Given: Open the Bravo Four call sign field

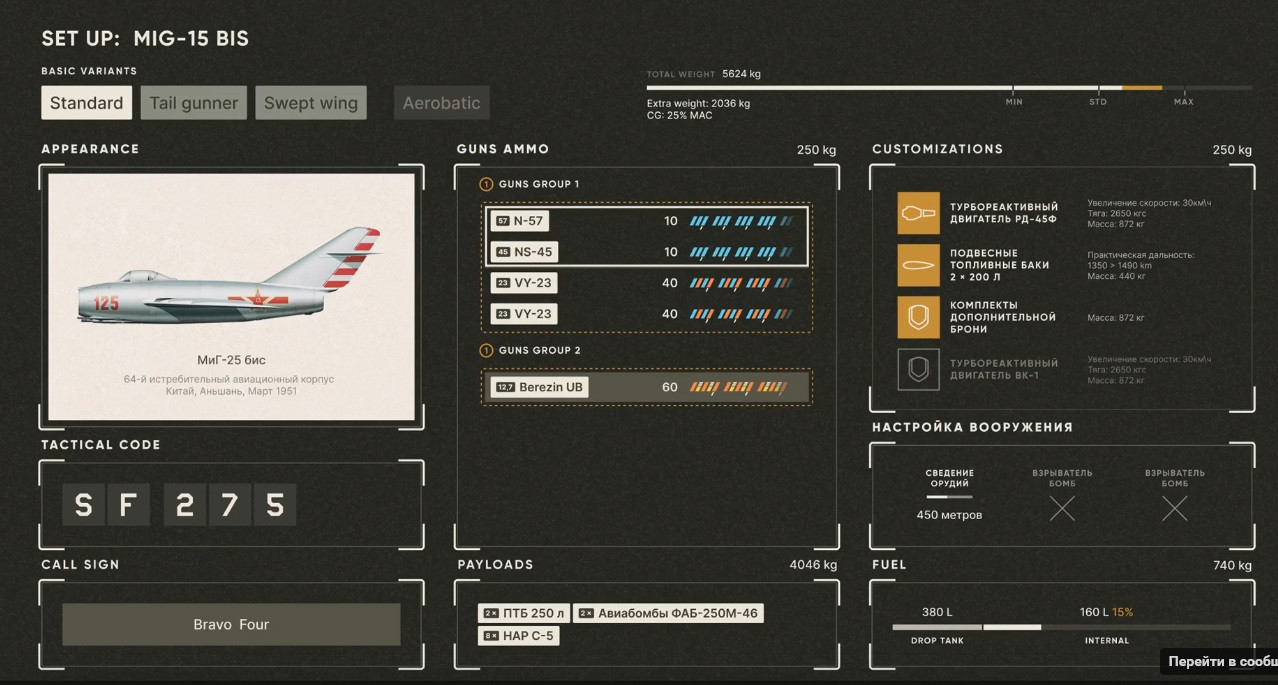Looking at the screenshot, I should coord(231,624).
